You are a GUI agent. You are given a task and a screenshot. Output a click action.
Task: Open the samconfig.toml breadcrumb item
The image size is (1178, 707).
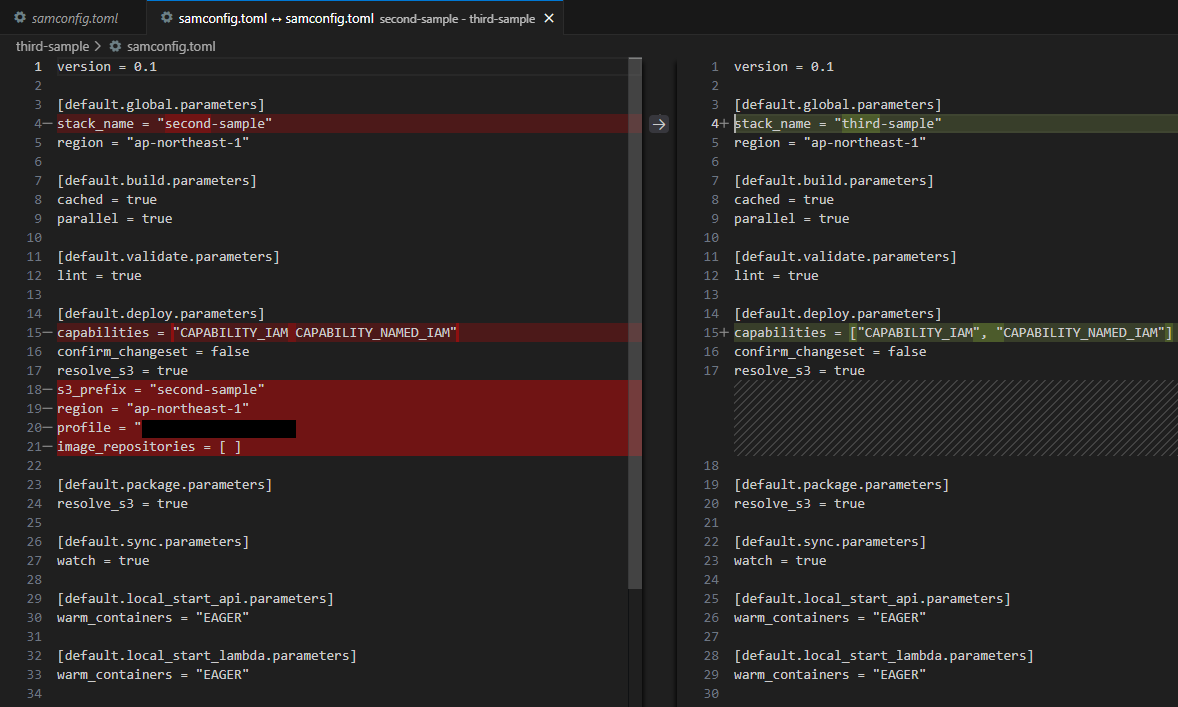coord(171,47)
